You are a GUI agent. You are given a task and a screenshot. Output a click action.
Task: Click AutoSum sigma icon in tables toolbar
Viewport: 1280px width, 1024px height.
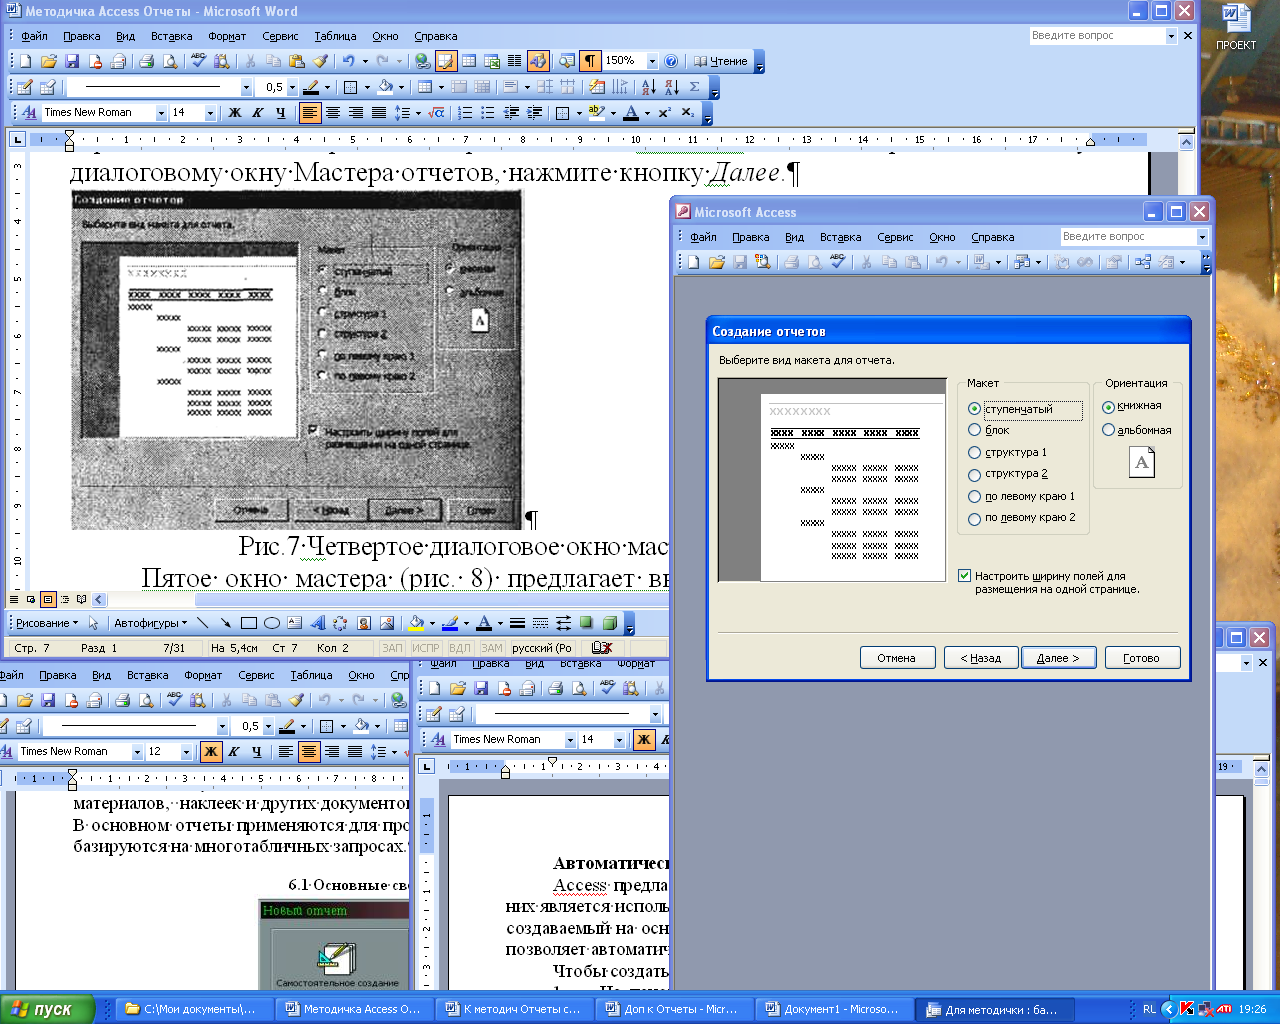(x=694, y=87)
